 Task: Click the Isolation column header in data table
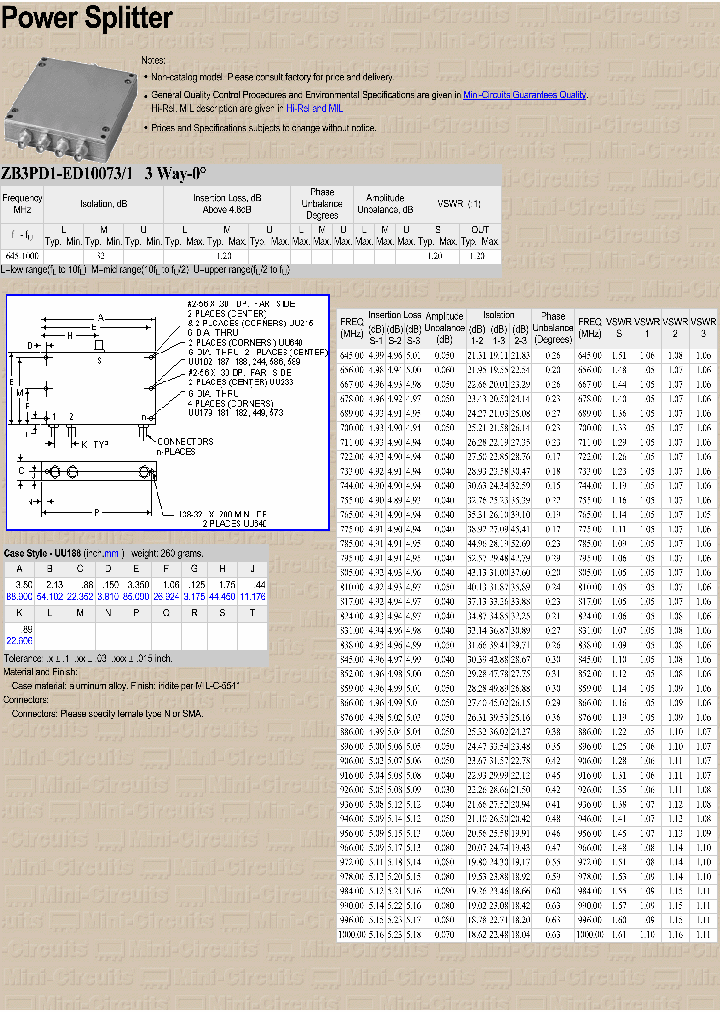tap(499, 315)
